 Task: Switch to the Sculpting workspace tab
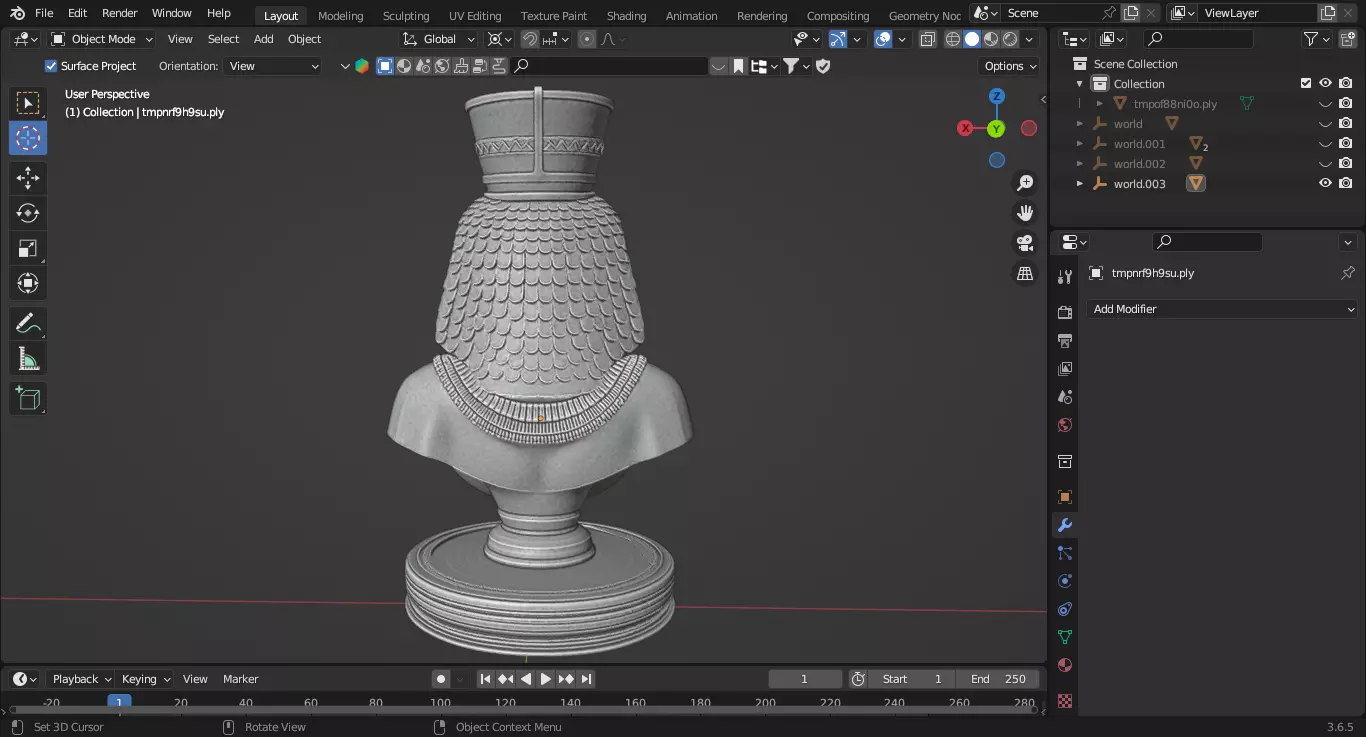click(x=406, y=15)
